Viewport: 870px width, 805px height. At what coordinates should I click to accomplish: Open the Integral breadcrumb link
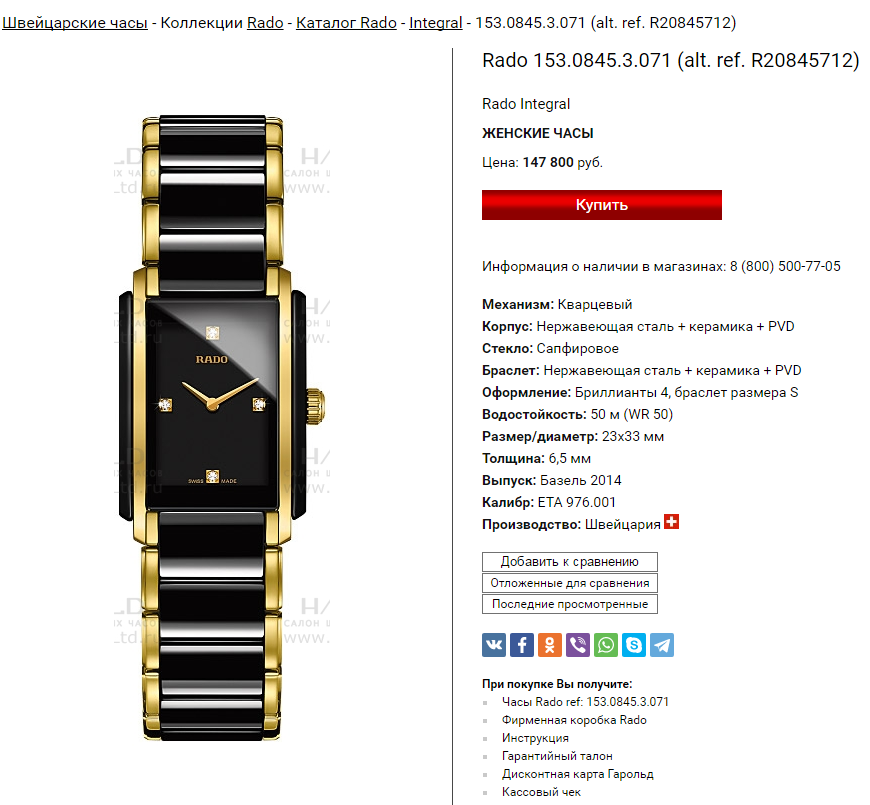tap(436, 23)
